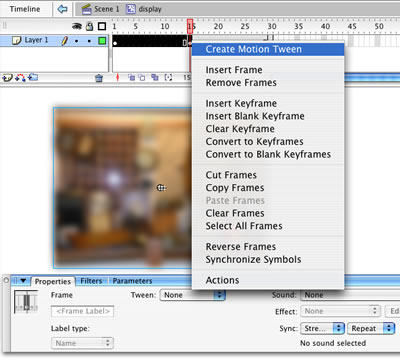Collapse the Properties panel with the triangle

click(23, 281)
